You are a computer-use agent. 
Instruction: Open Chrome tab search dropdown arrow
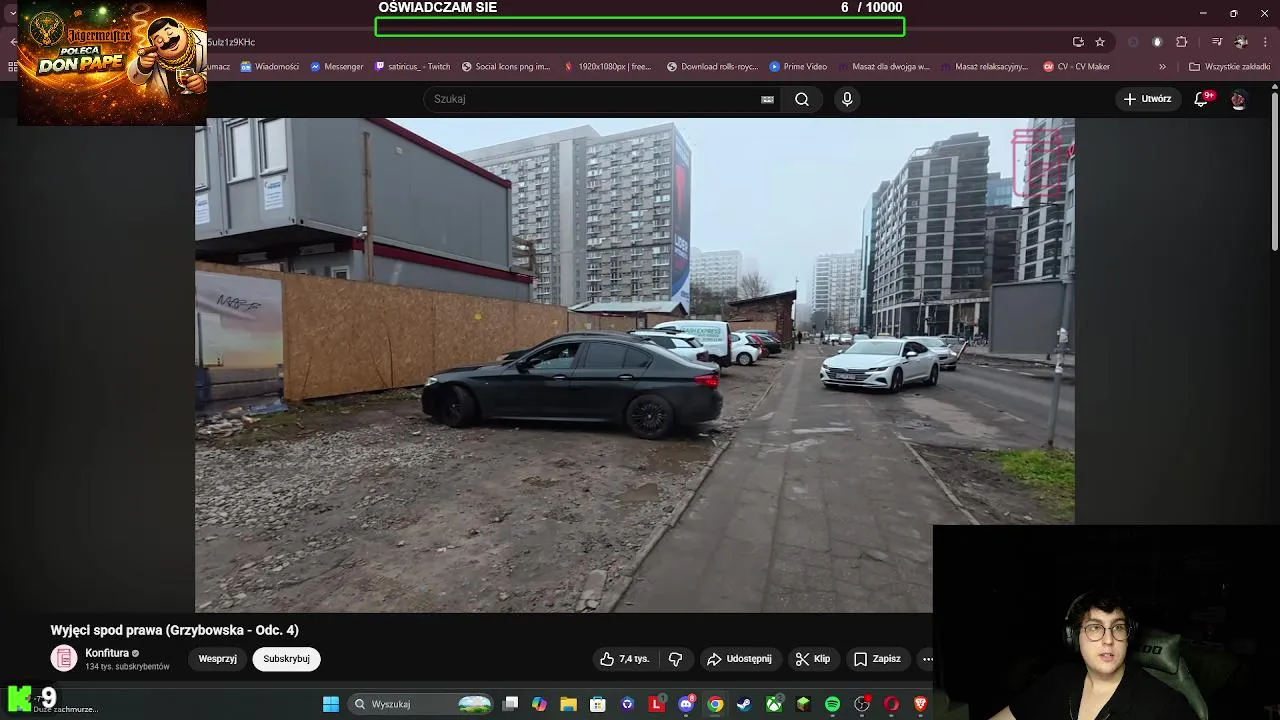11,14
